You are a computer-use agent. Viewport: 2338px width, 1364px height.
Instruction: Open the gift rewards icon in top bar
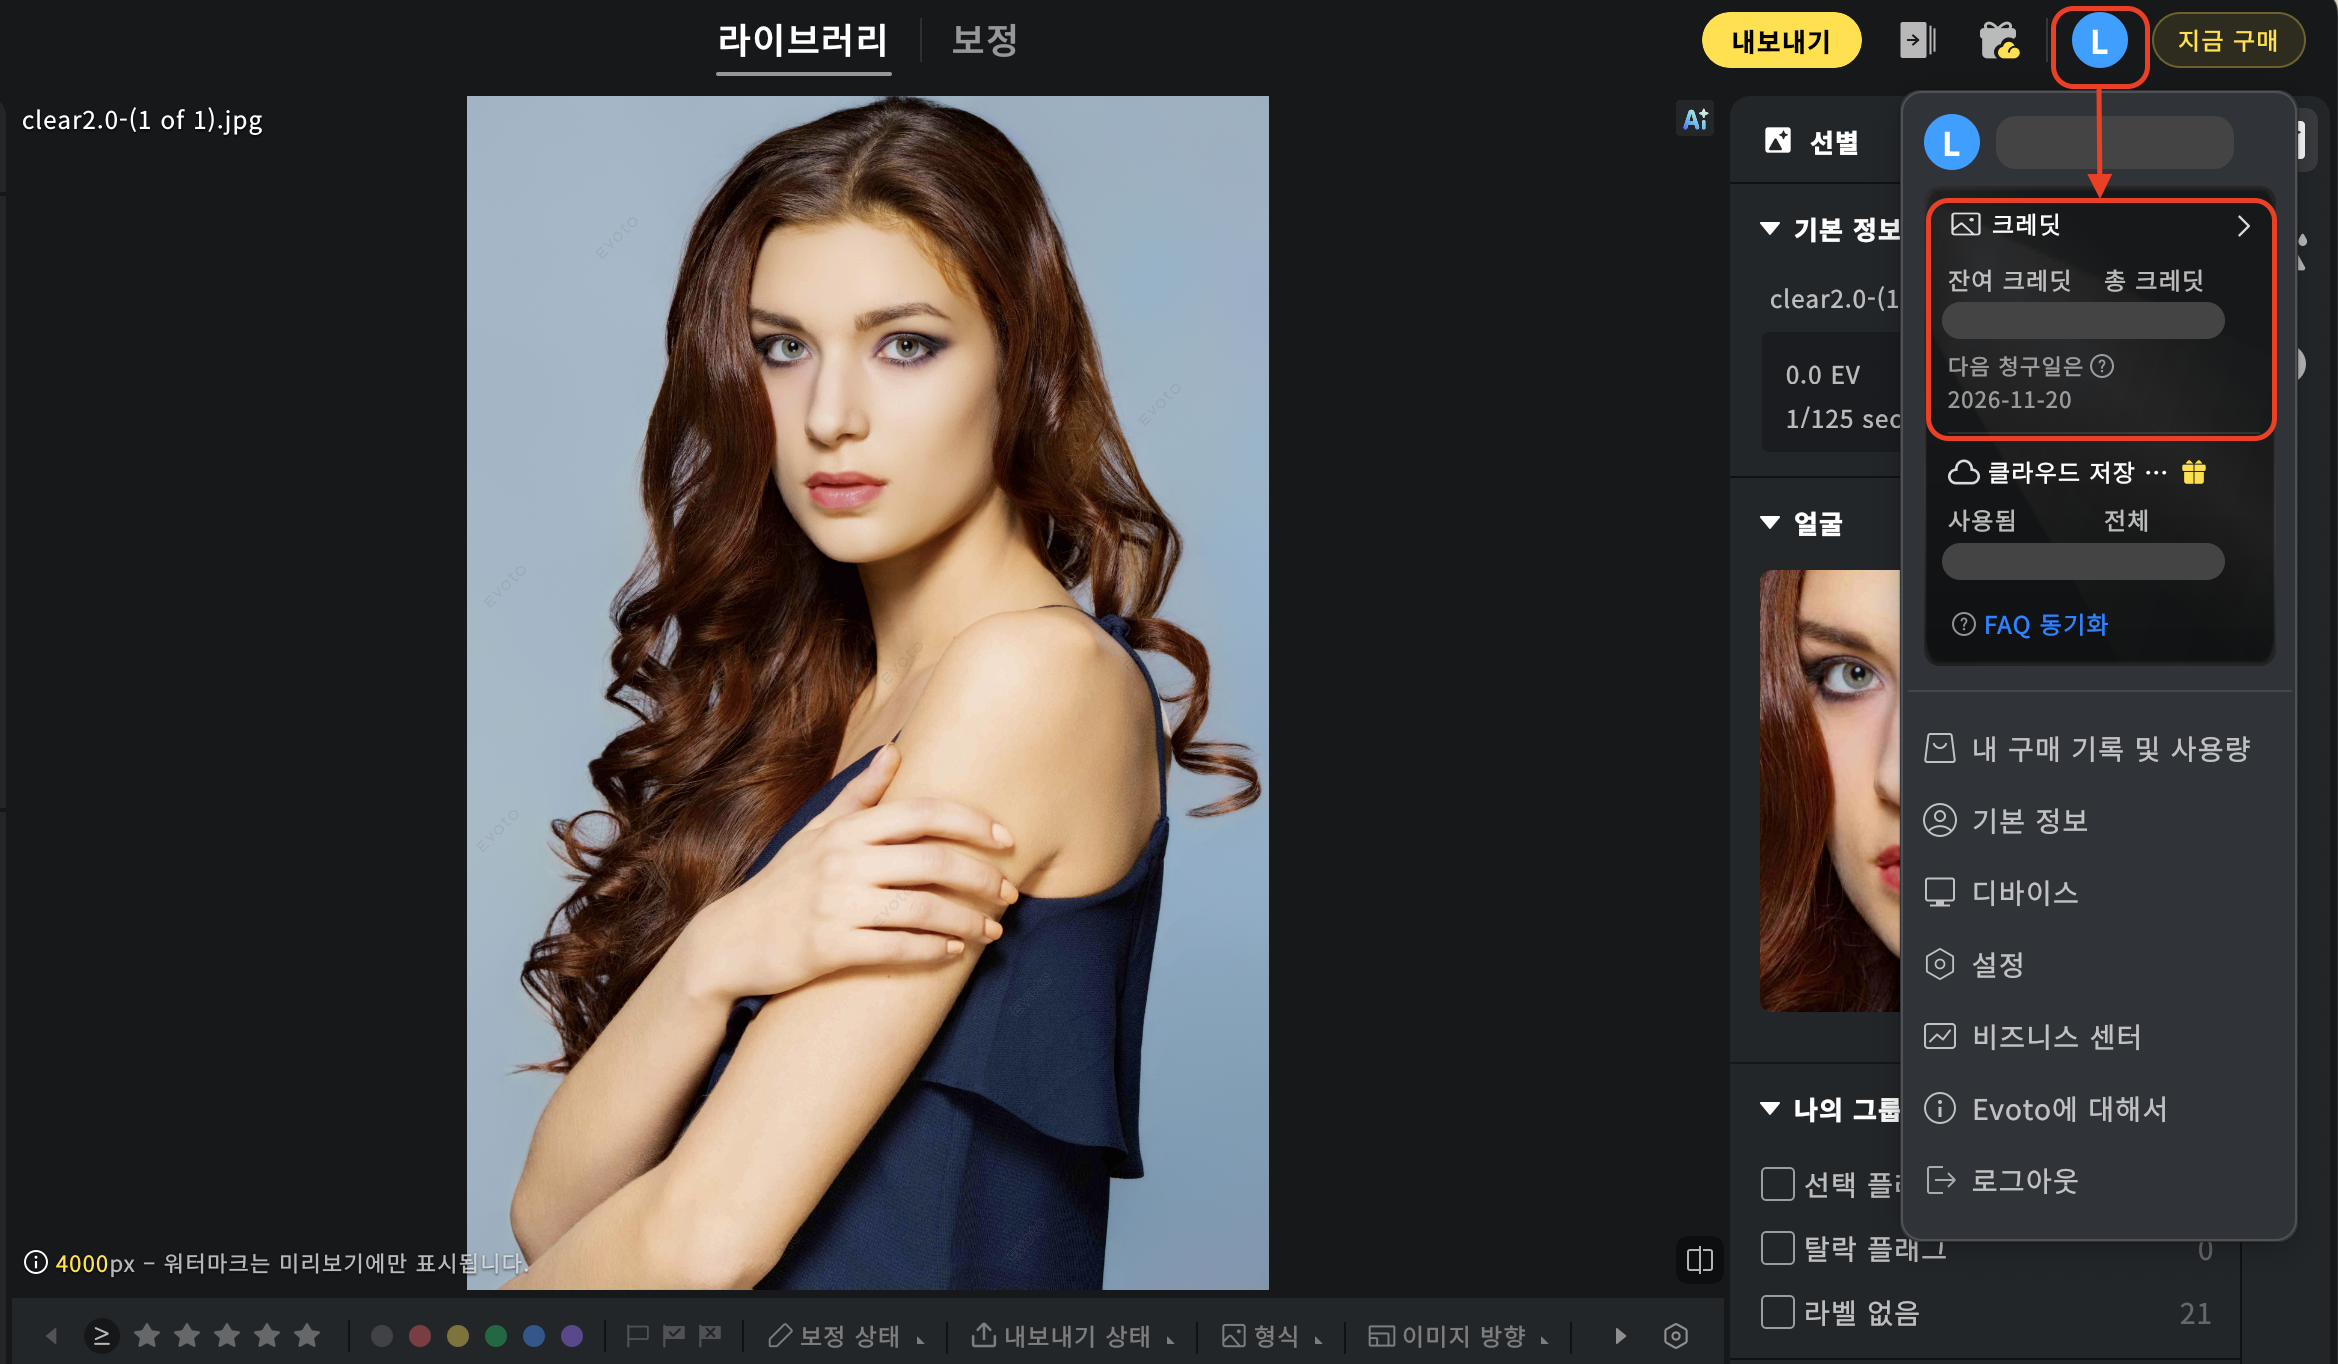[x=1999, y=41]
